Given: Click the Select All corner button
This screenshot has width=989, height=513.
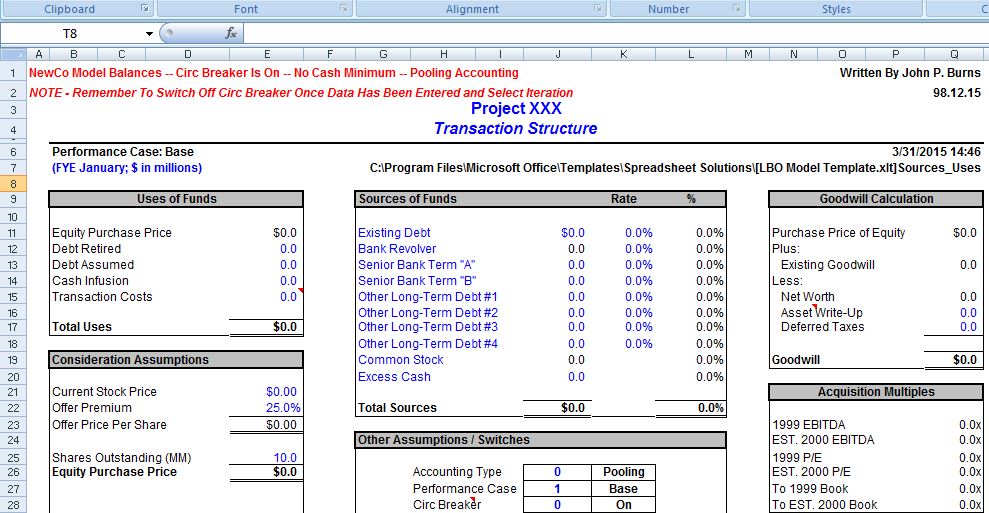Looking at the screenshot, I should tap(14, 54).
